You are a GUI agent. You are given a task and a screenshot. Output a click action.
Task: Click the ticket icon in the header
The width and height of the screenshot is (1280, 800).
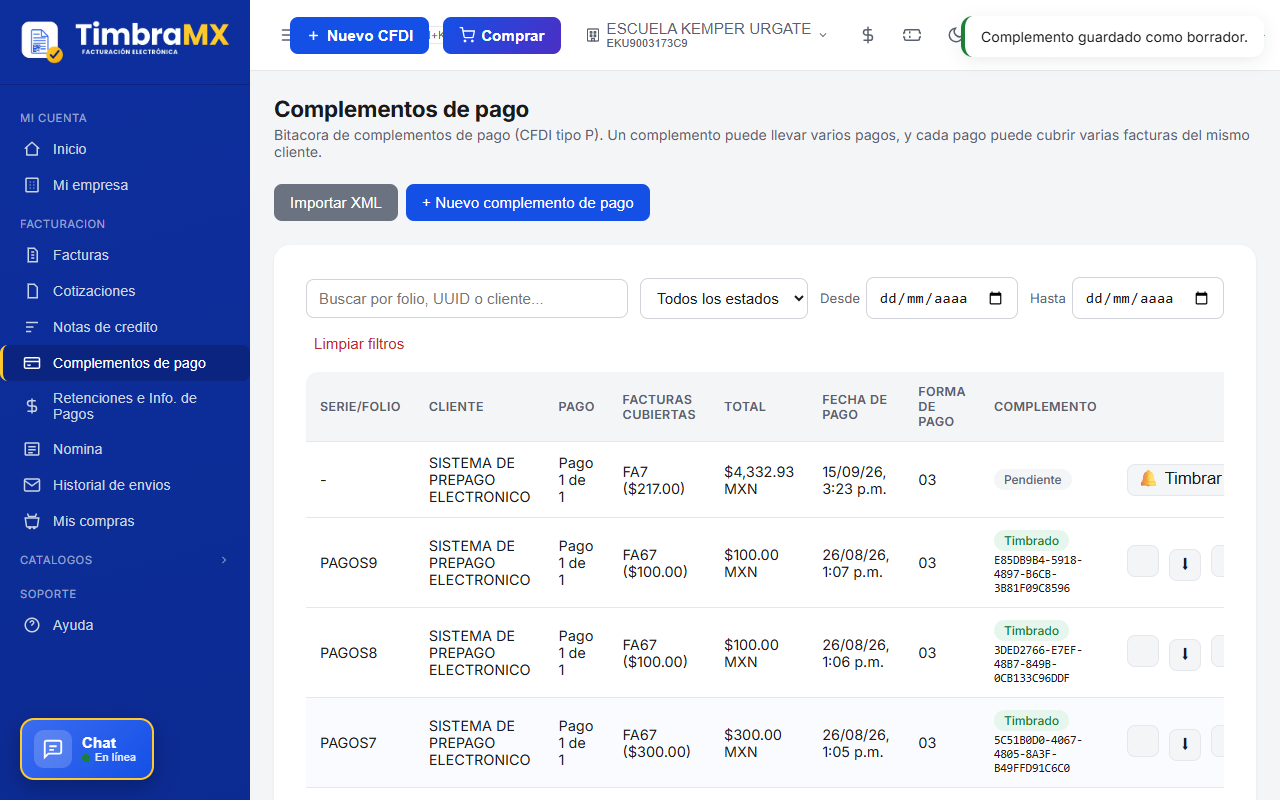coord(912,35)
